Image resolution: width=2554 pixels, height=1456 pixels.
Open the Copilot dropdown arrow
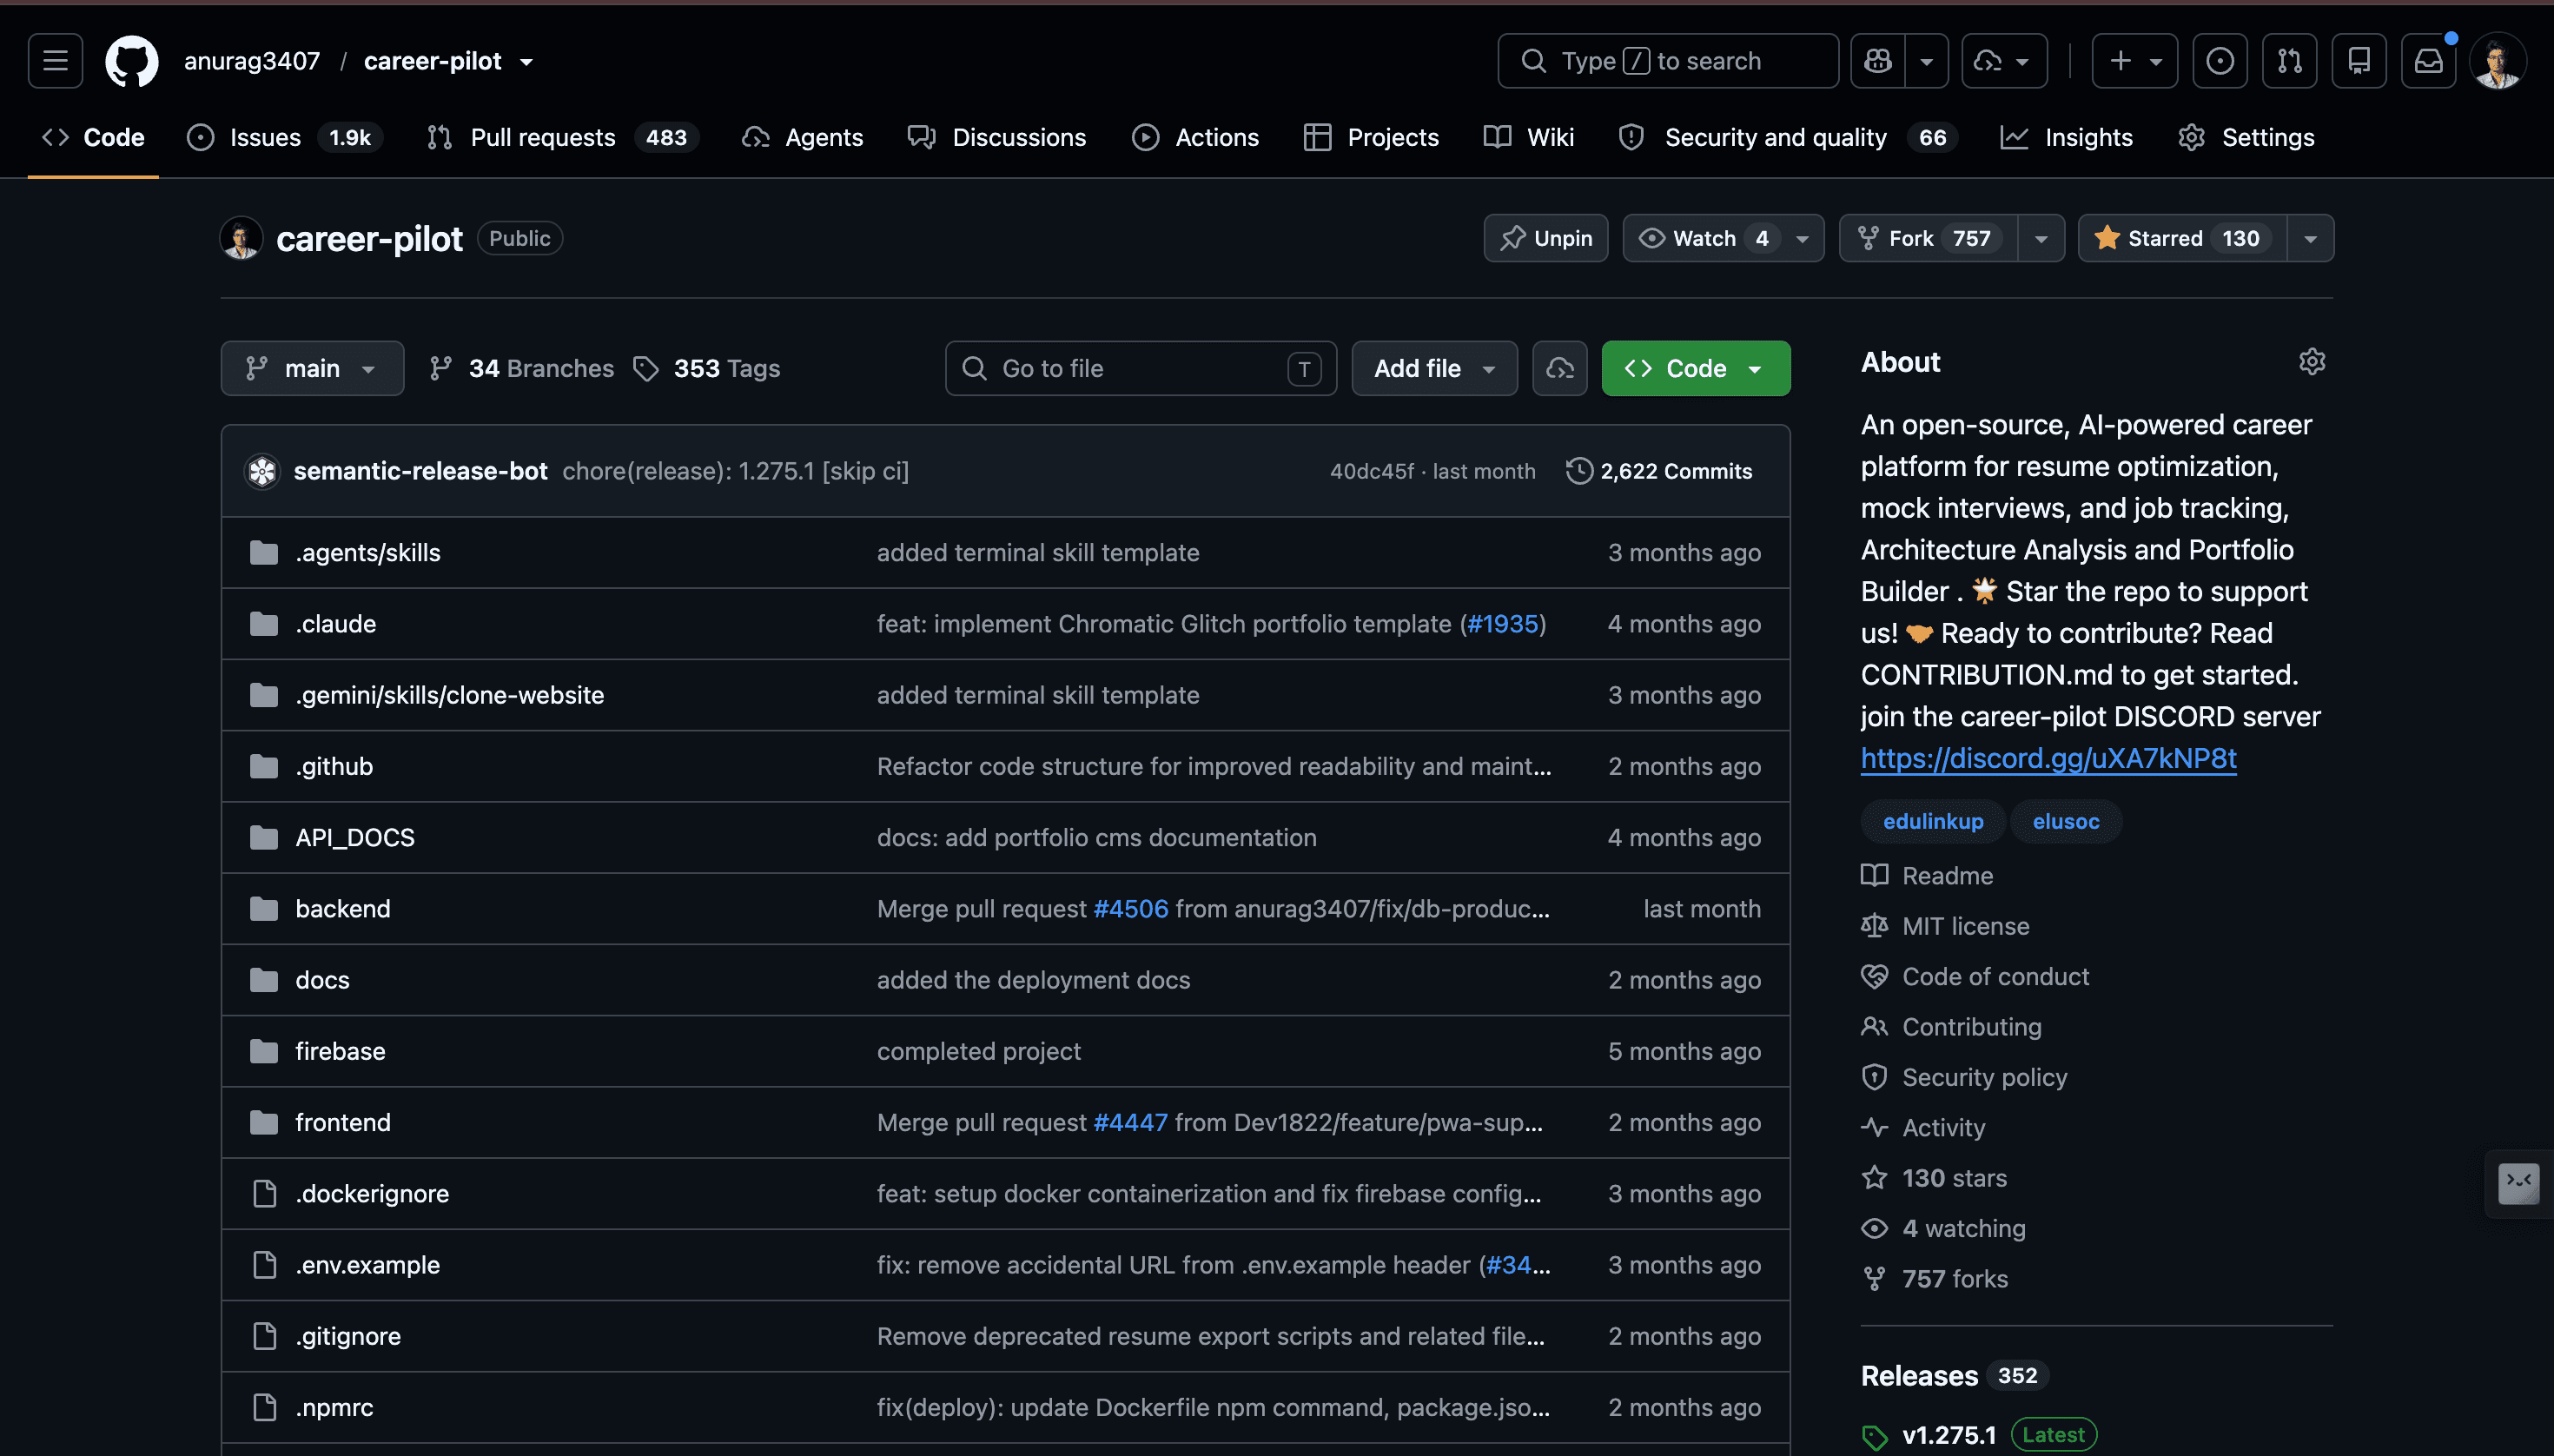pyautogui.click(x=1927, y=61)
